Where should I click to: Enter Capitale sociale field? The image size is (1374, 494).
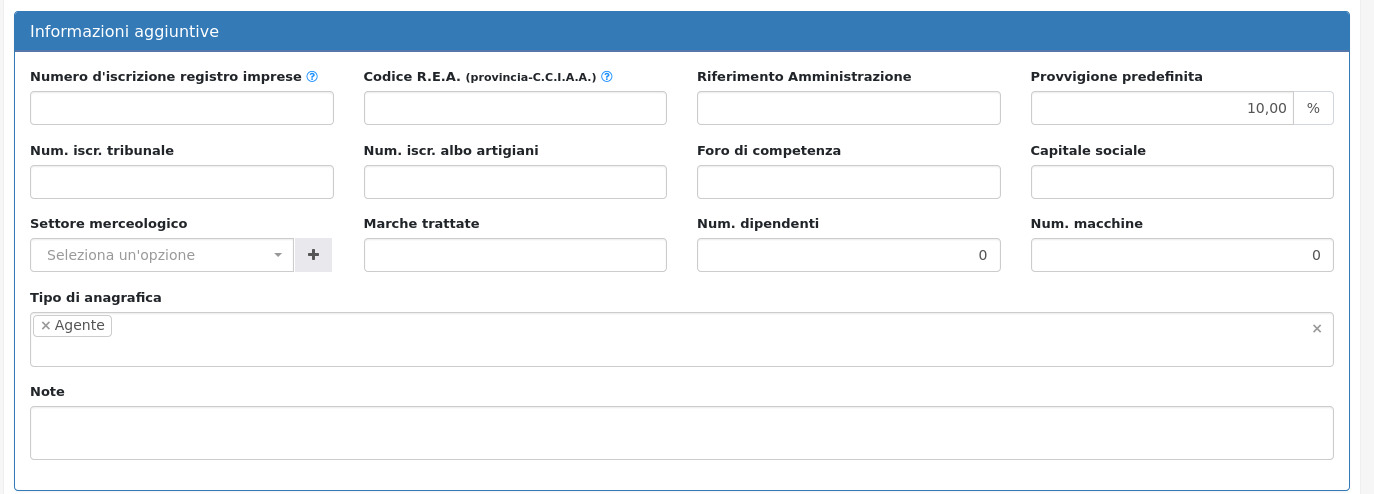pyautogui.click(x=1182, y=182)
